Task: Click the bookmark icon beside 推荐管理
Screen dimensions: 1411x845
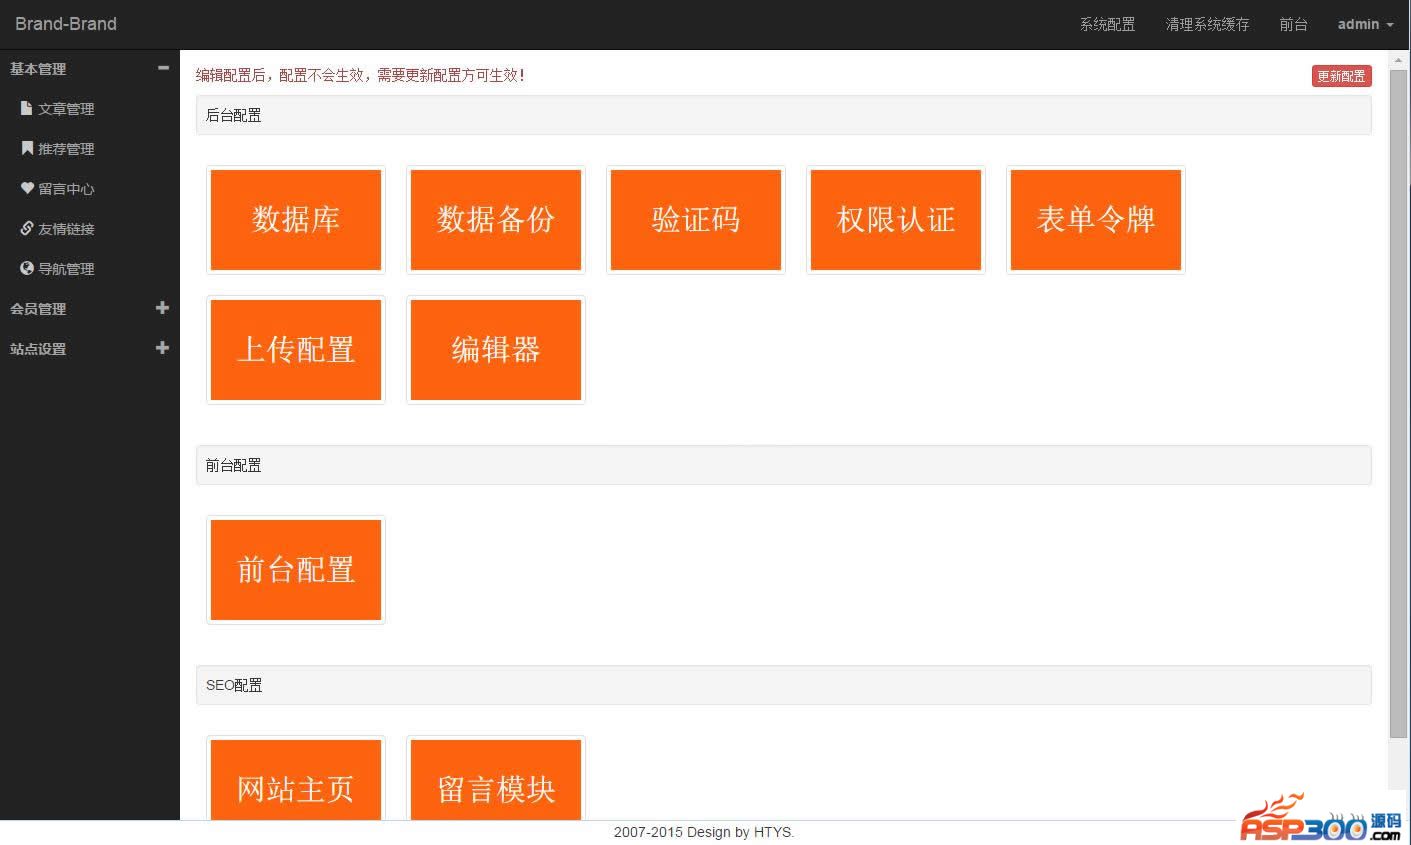Action: click(x=27, y=148)
